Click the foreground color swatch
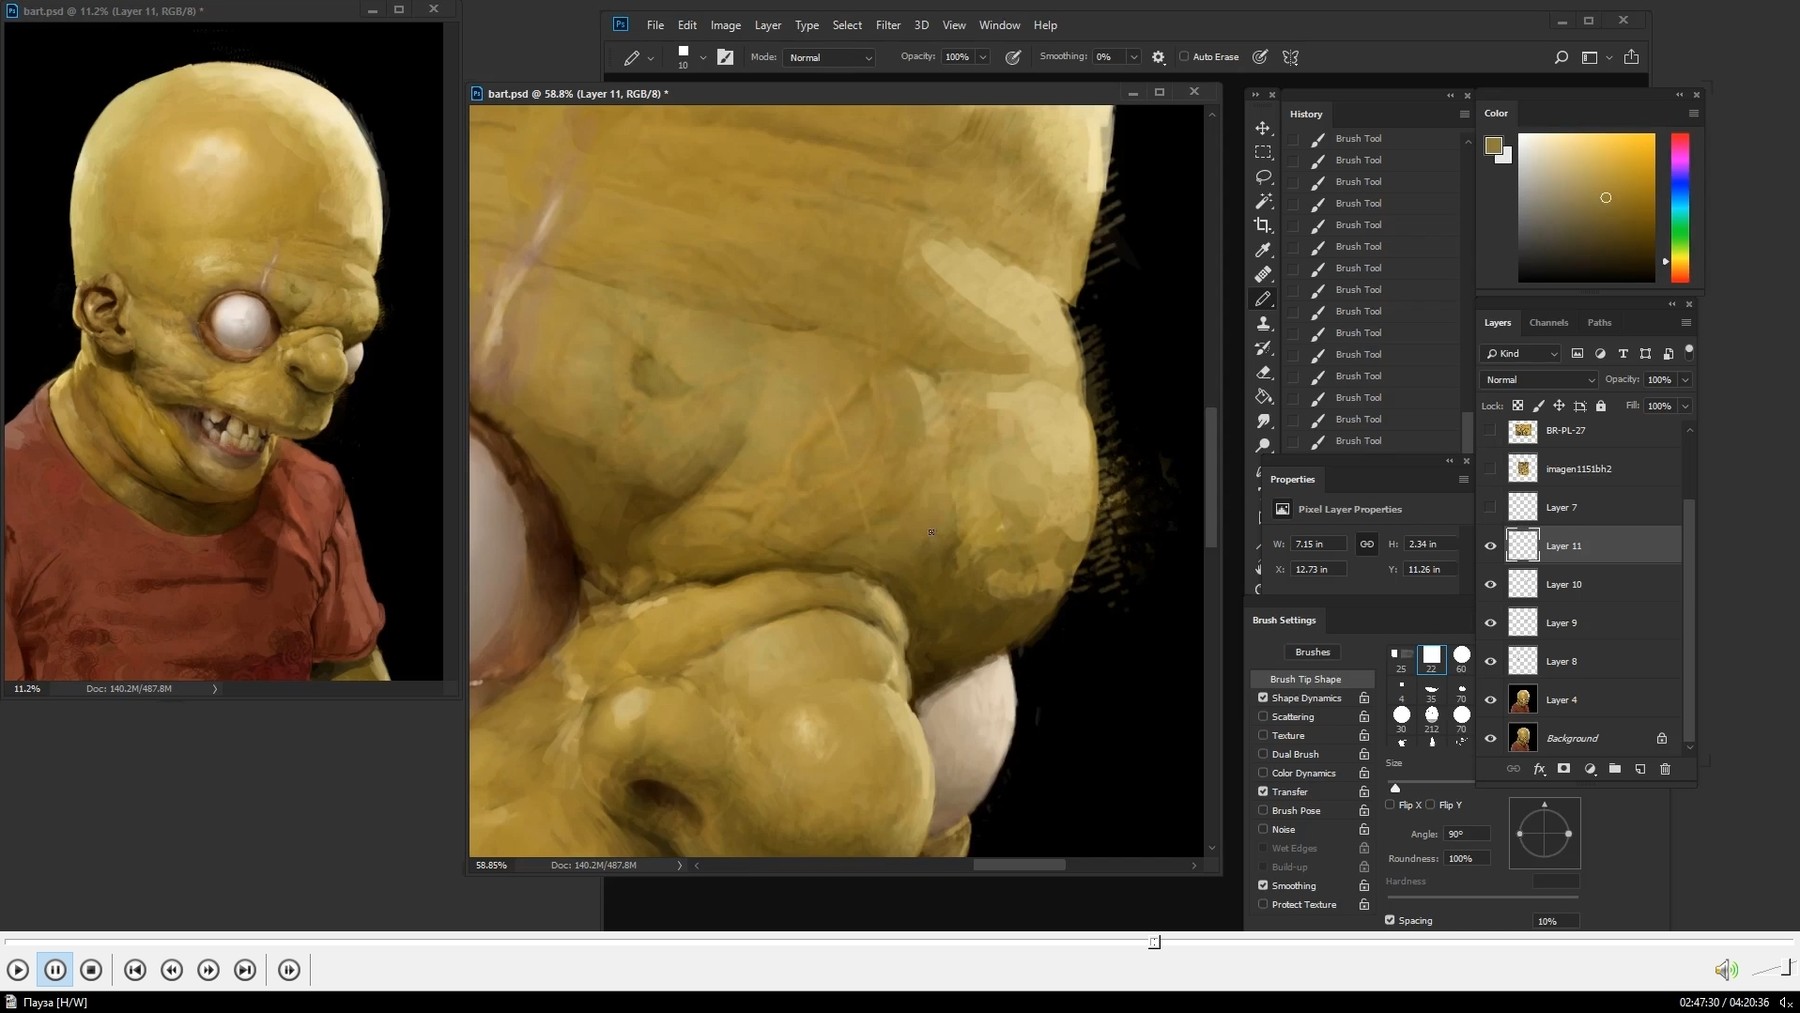1800x1013 pixels. click(x=1493, y=146)
